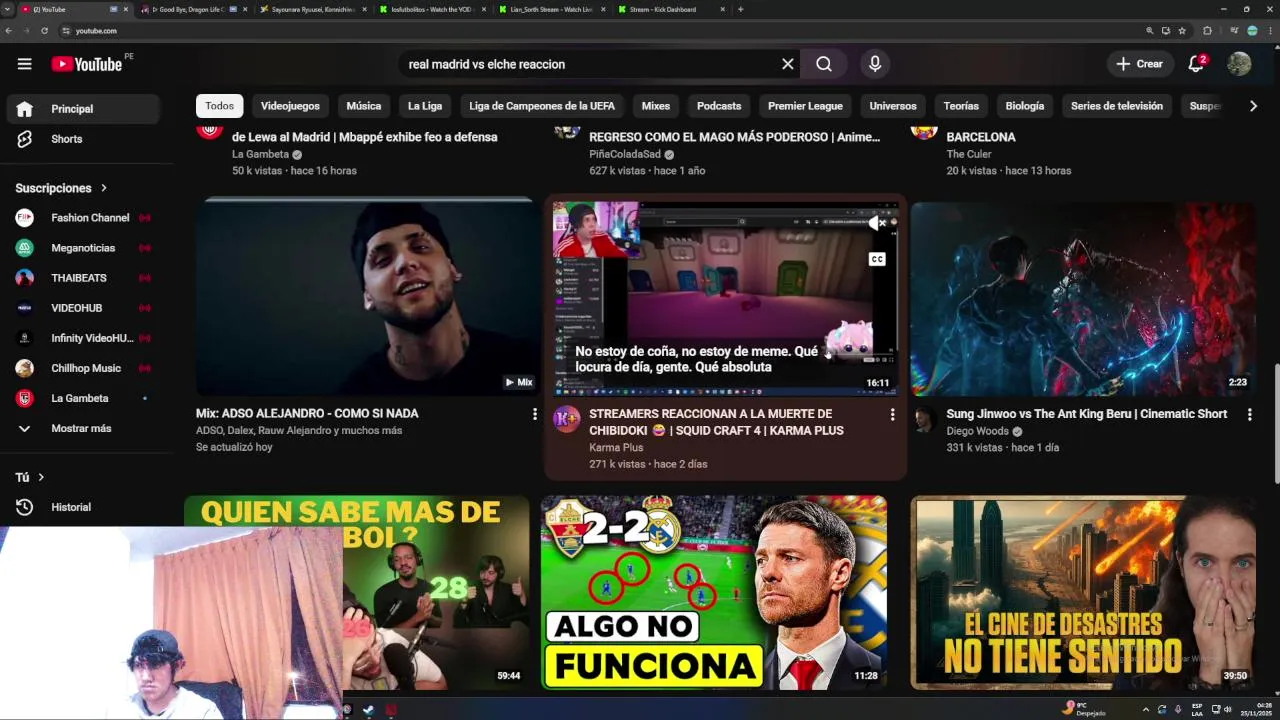Select the Liga de Campeones de la UEFA chip
The width and height of the screenshot is (1280, 720).
click(x=542, y=106)
